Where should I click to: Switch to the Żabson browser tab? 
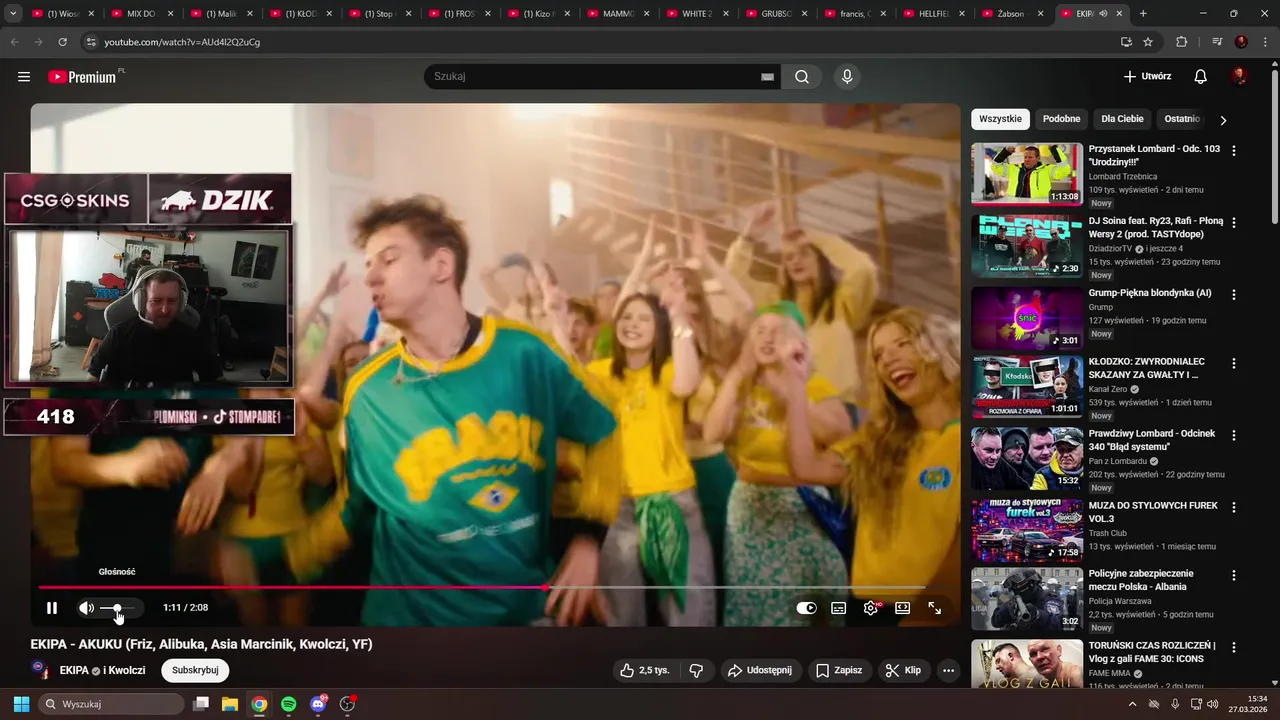tap(1012, 14)
